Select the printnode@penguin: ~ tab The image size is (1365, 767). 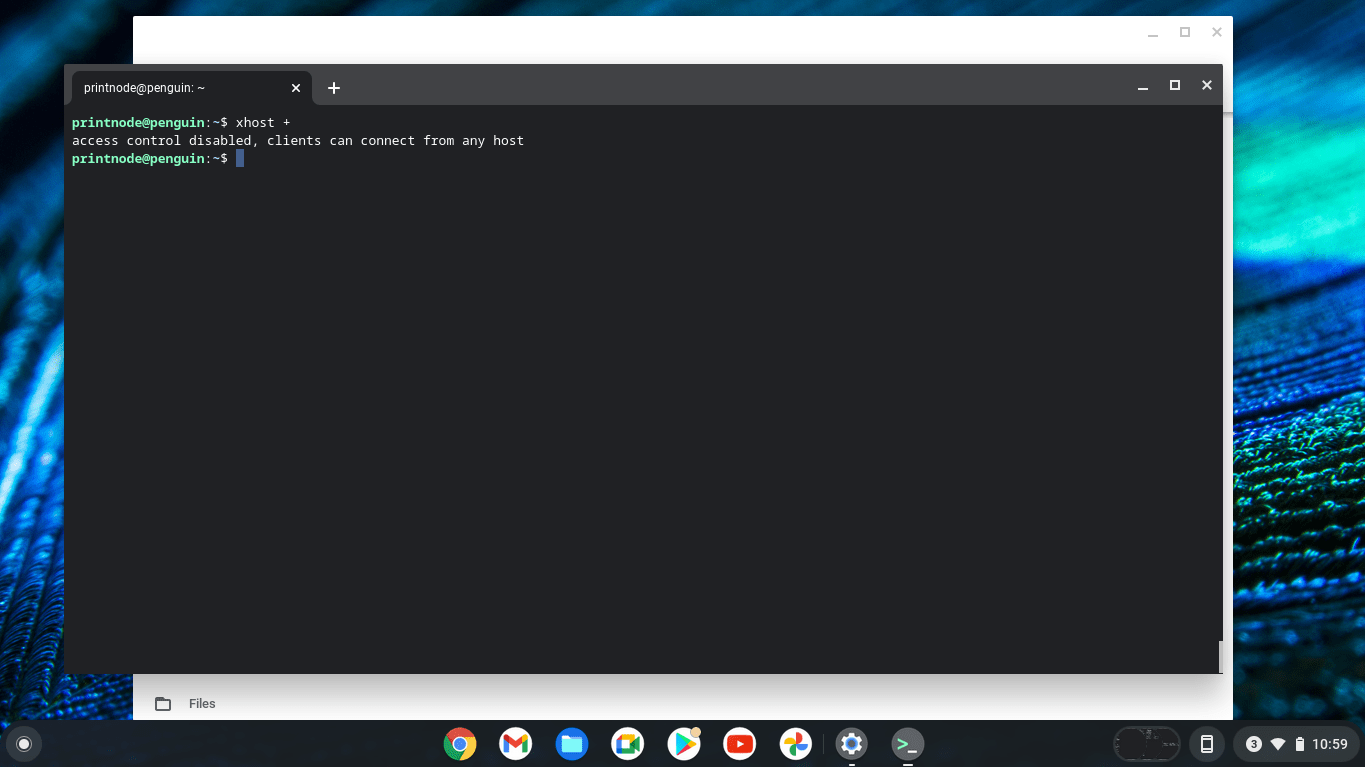[191, 88]
